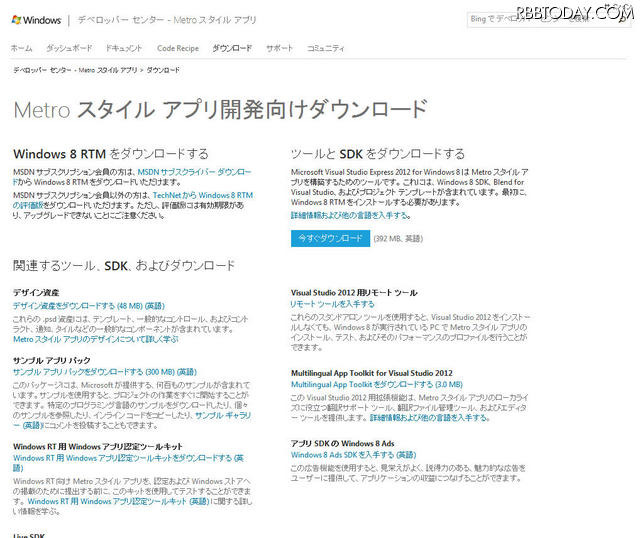
Task: Click リモート ツールを入手する link
Action: tap(332, 304)
